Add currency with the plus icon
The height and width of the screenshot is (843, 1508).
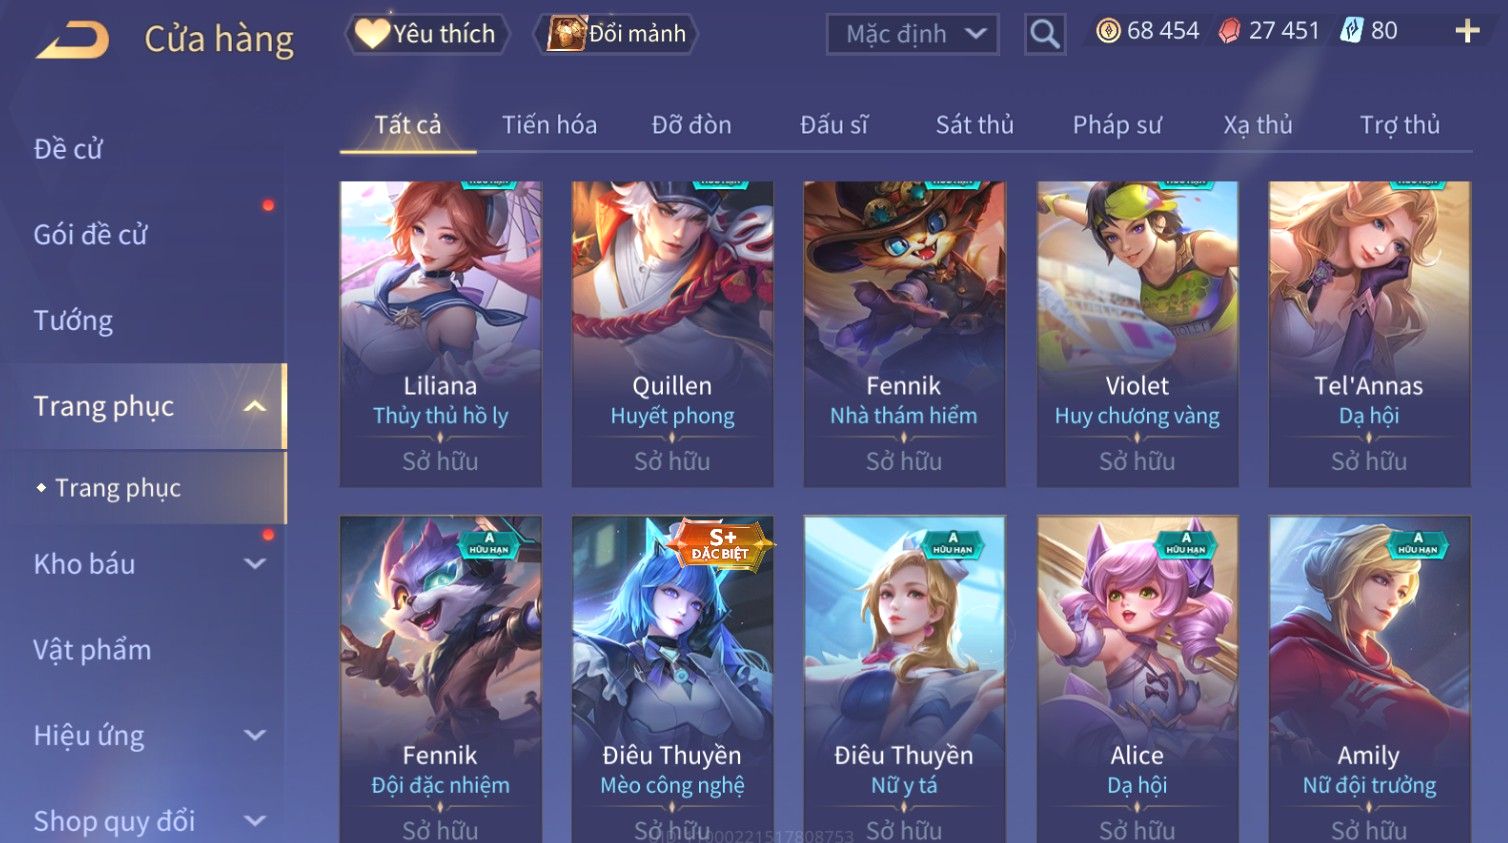(1467, 32)
